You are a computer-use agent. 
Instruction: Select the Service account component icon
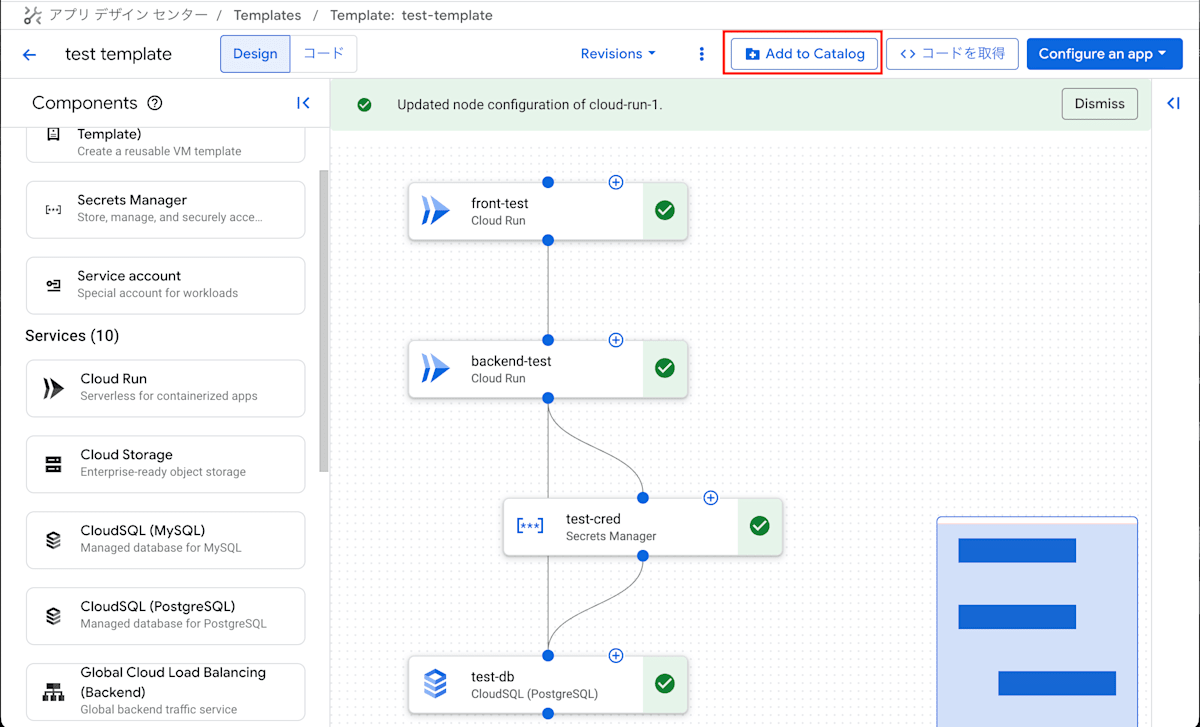pyautogui.click(x=53, y=285)
